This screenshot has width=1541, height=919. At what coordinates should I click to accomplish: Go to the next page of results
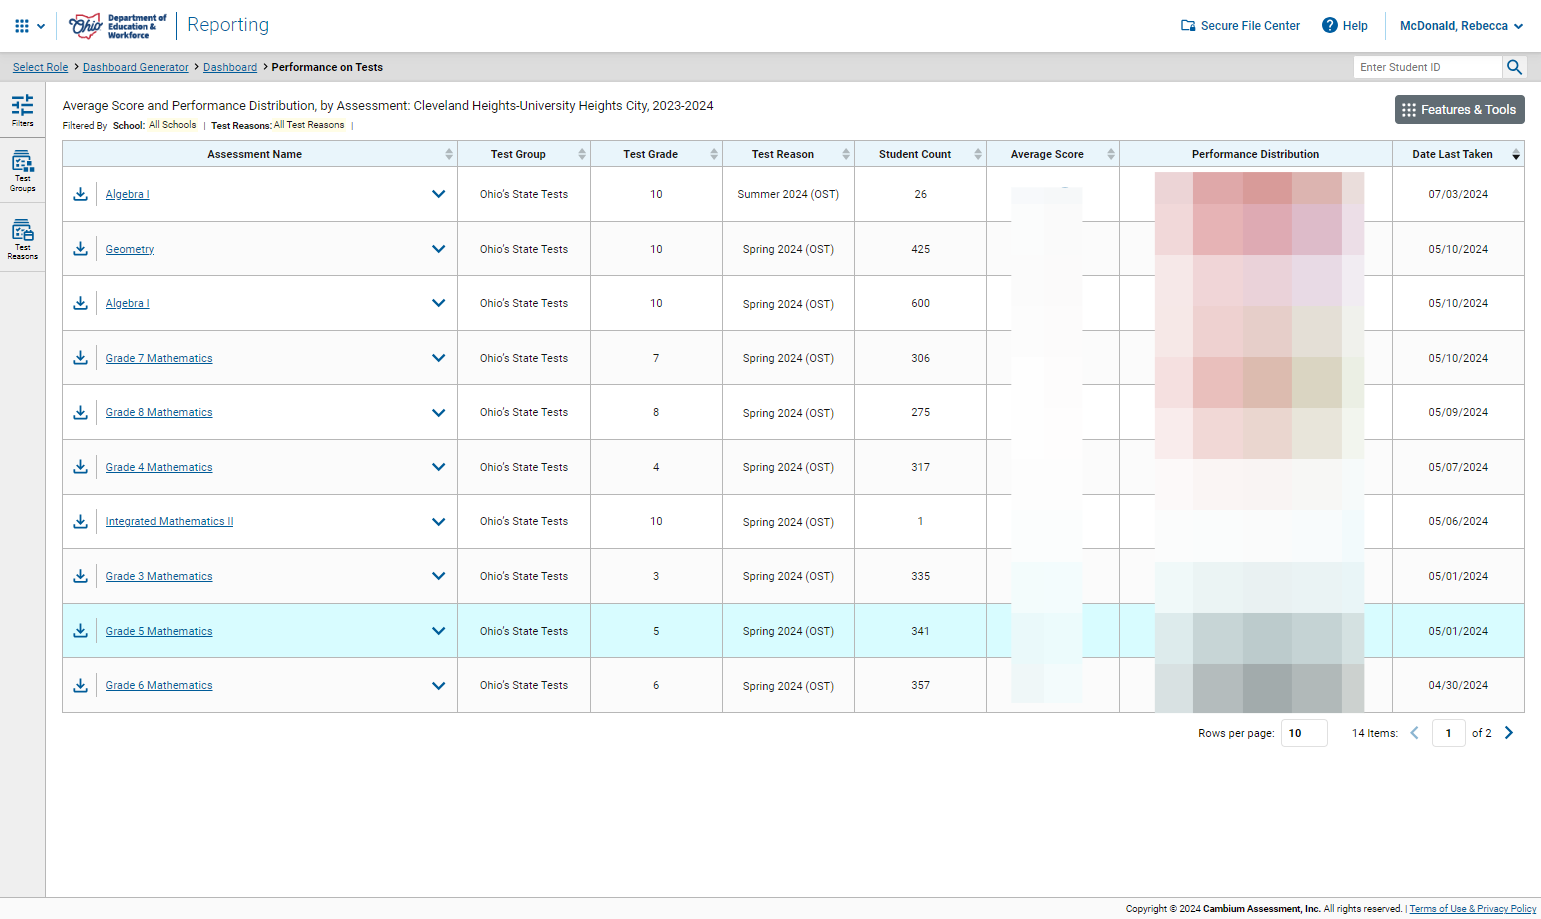point(1509,733)
